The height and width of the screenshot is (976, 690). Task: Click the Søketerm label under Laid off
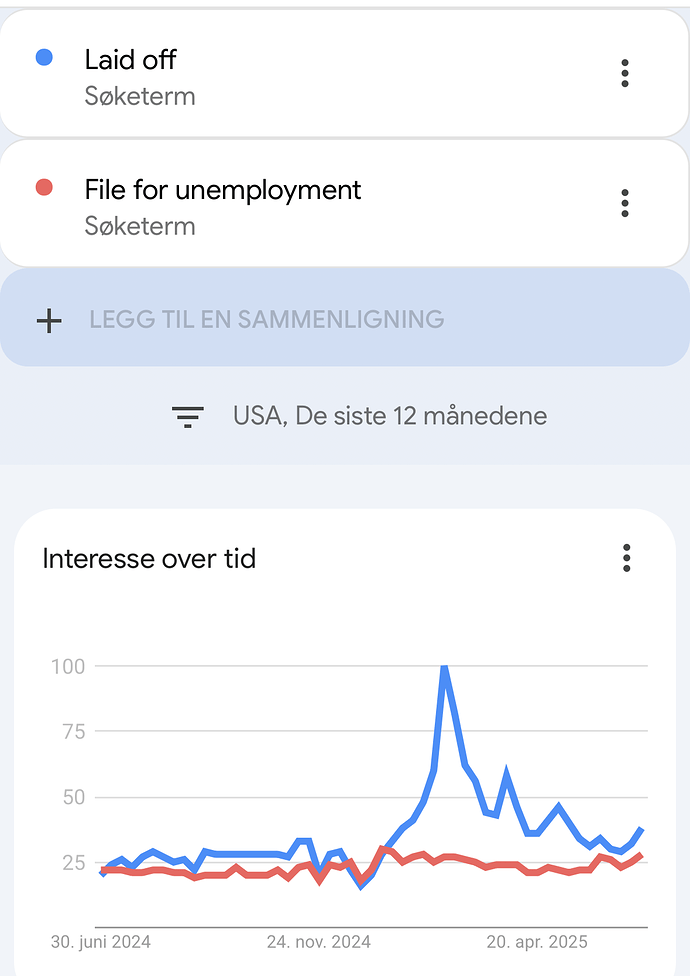click(x=140, y=96)
